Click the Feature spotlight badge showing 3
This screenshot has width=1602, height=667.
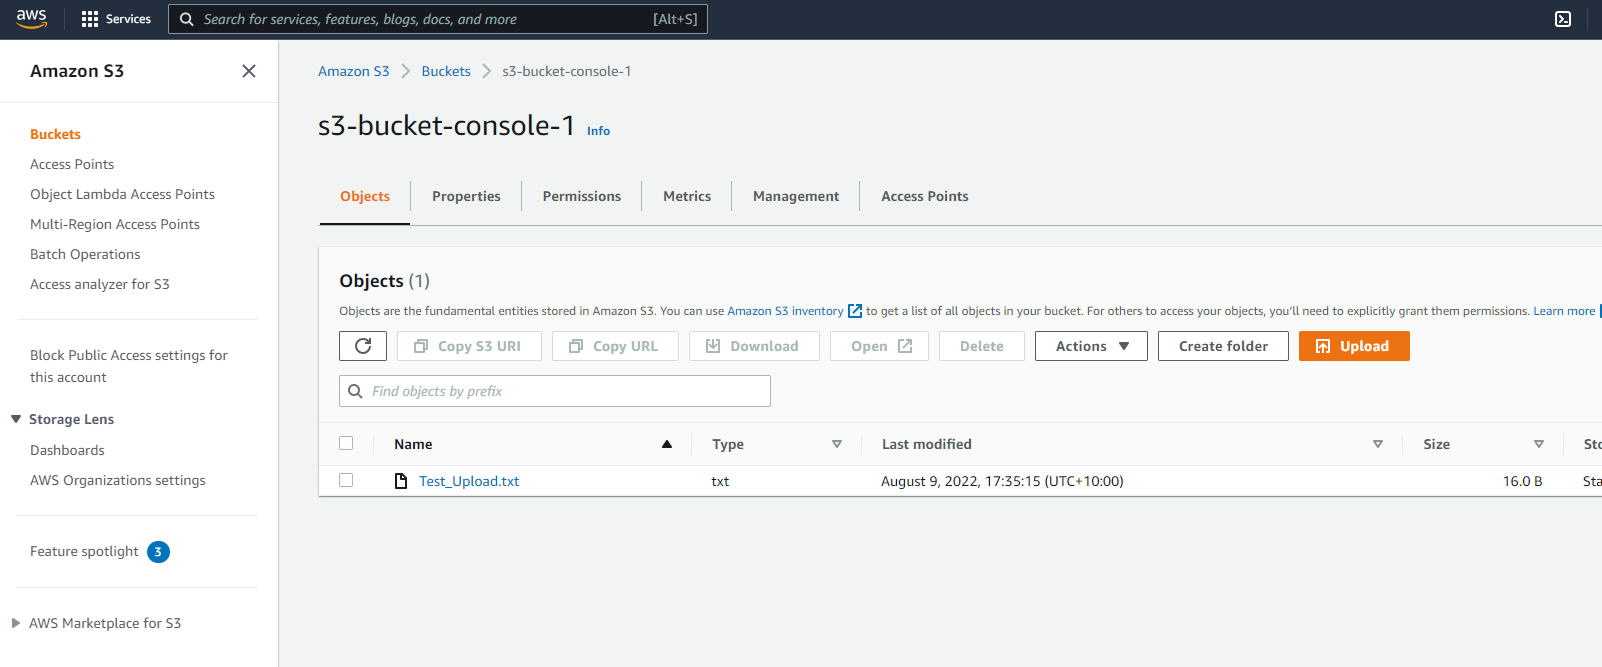[158, 552]
